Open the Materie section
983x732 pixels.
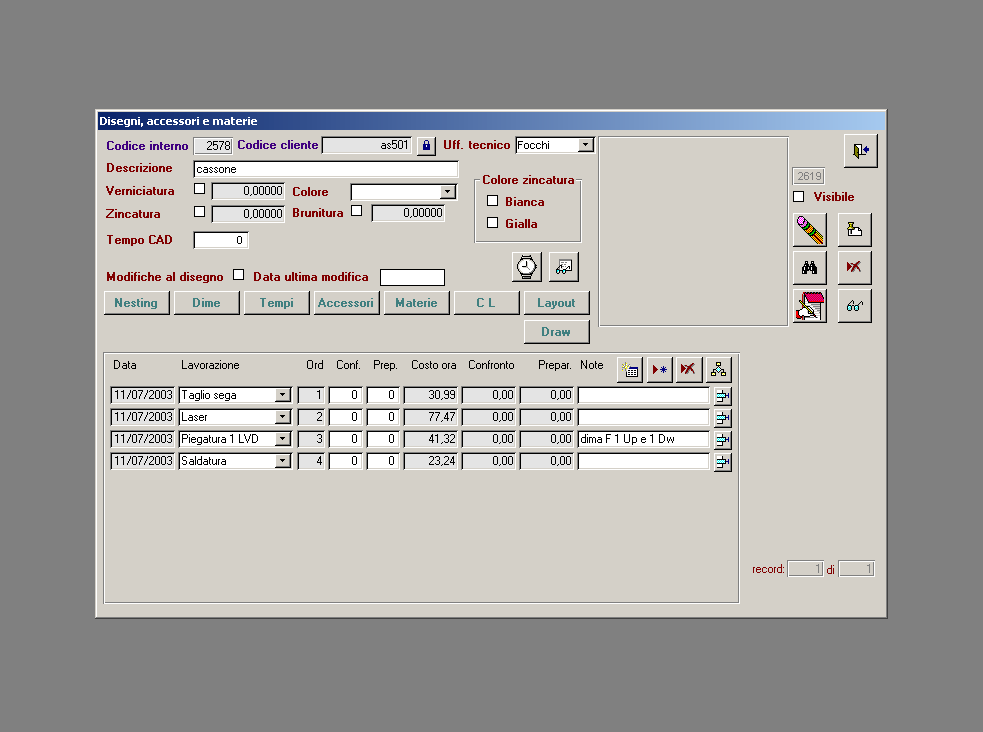(416, 303)
